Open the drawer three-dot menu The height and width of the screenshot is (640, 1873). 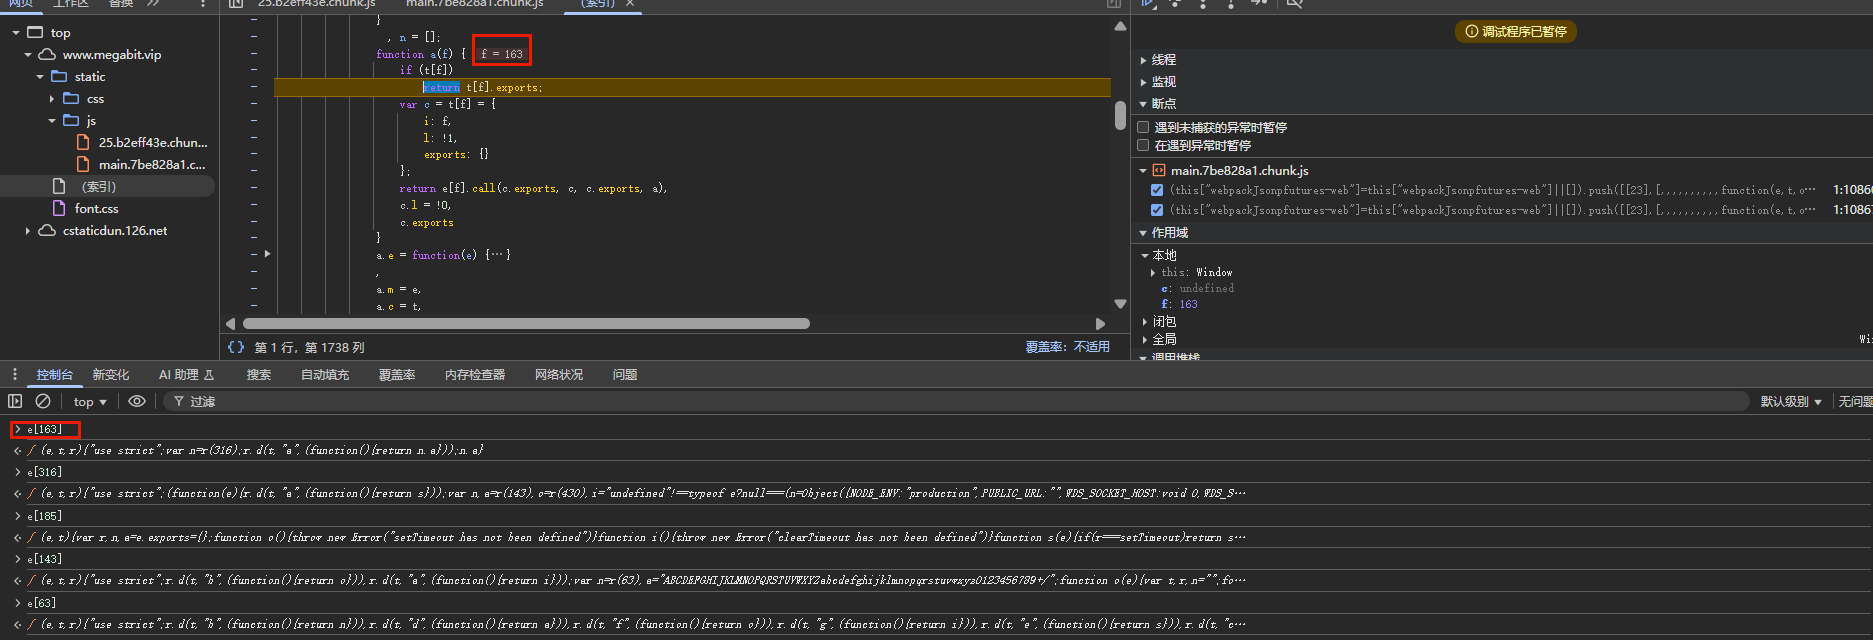pyautogui.click(x=14, y=374)
